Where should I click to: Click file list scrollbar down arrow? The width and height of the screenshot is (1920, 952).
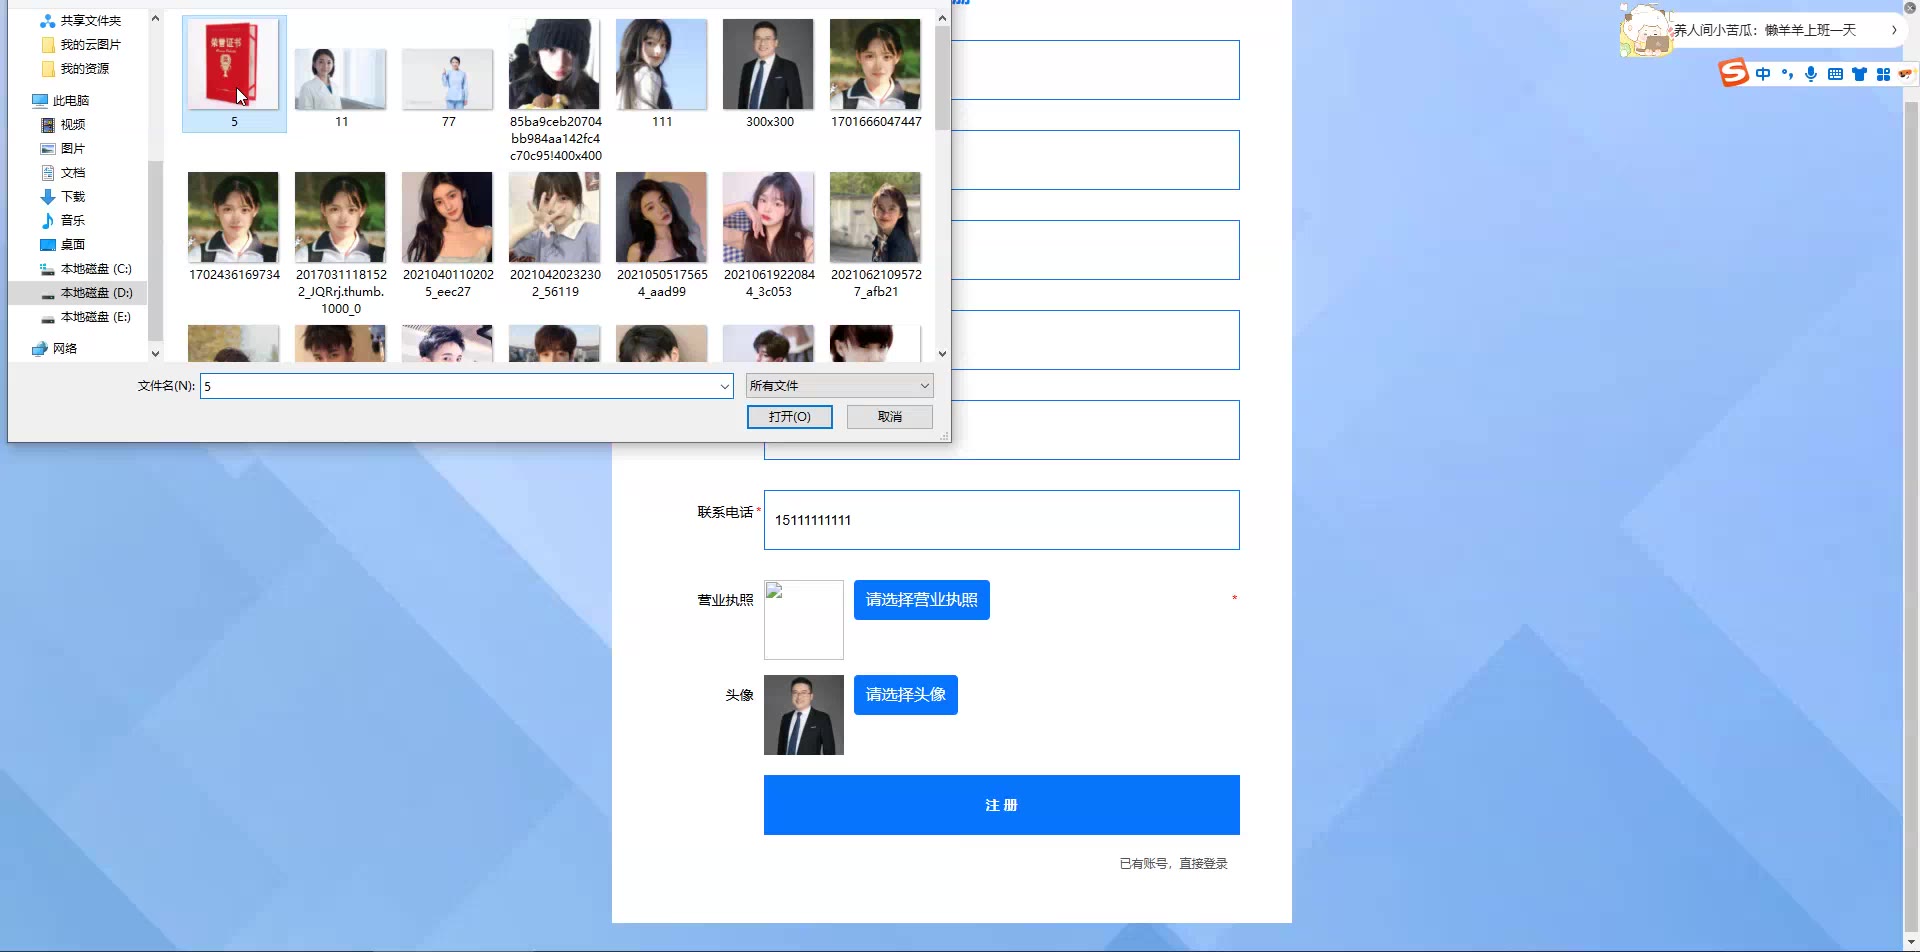942,353
